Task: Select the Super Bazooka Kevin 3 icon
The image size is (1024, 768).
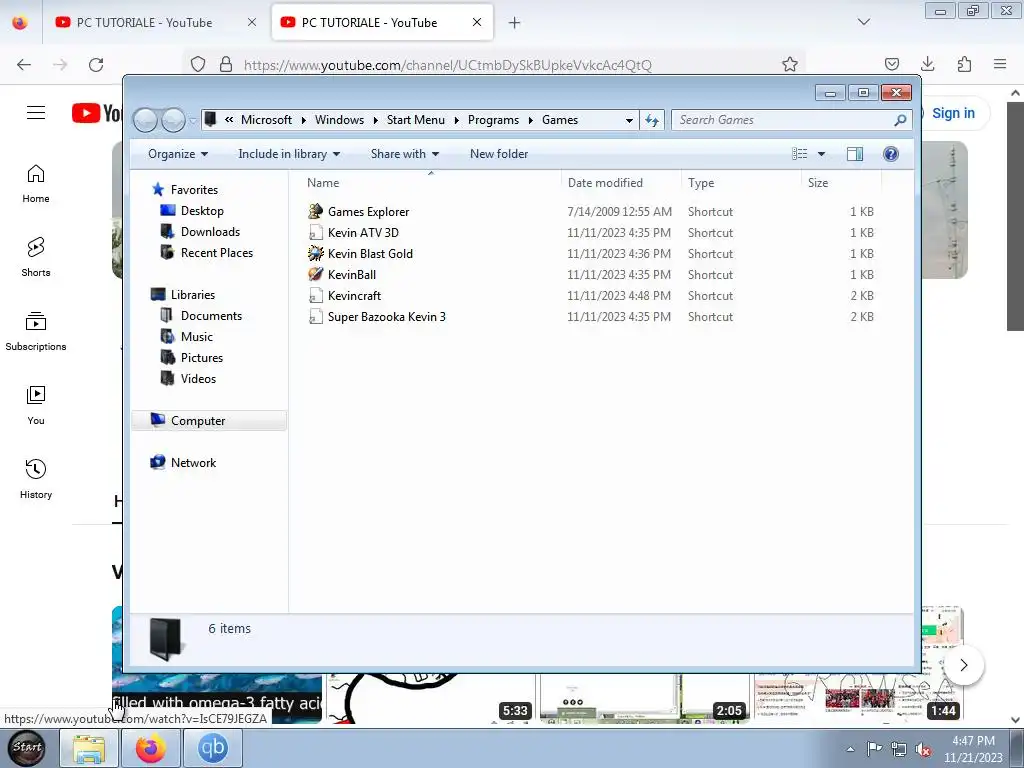Action: (315, 316)
